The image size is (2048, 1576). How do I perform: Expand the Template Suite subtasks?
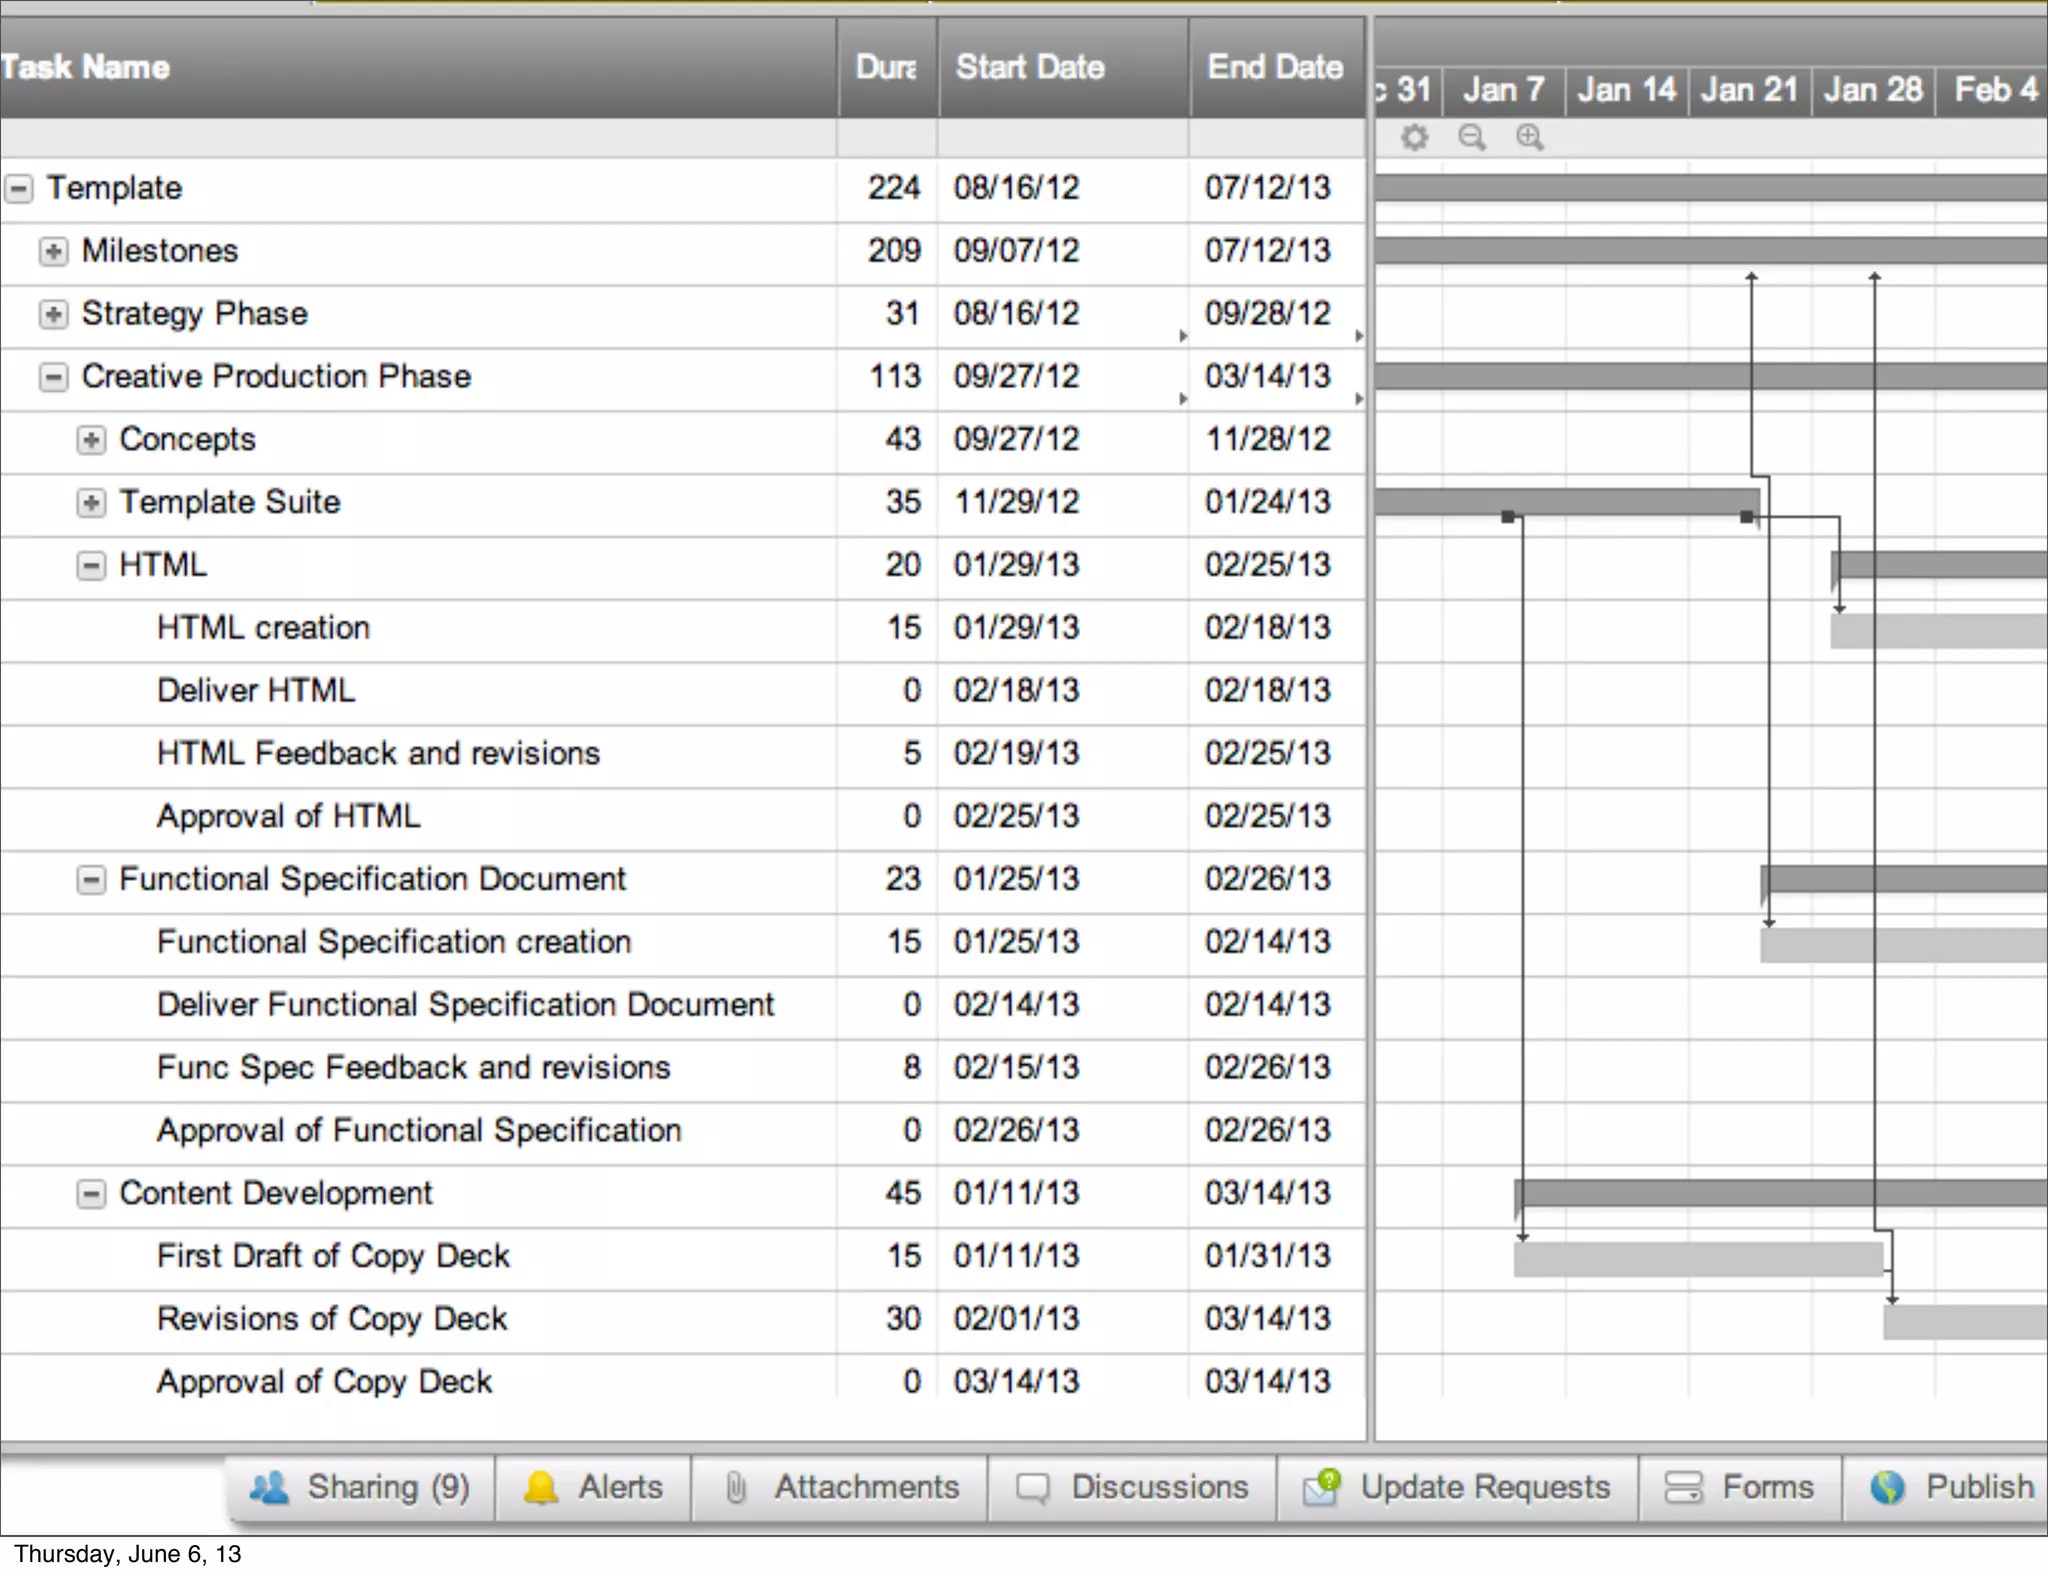click(91, 502)
